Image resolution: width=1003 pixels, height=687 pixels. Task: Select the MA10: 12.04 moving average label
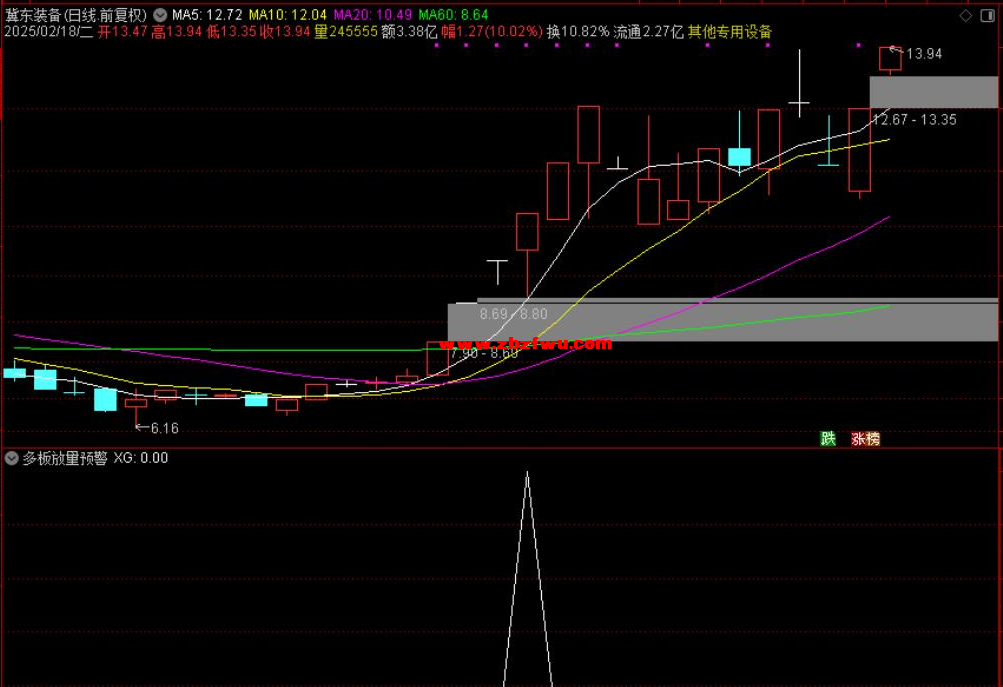(x=288, y=15)
